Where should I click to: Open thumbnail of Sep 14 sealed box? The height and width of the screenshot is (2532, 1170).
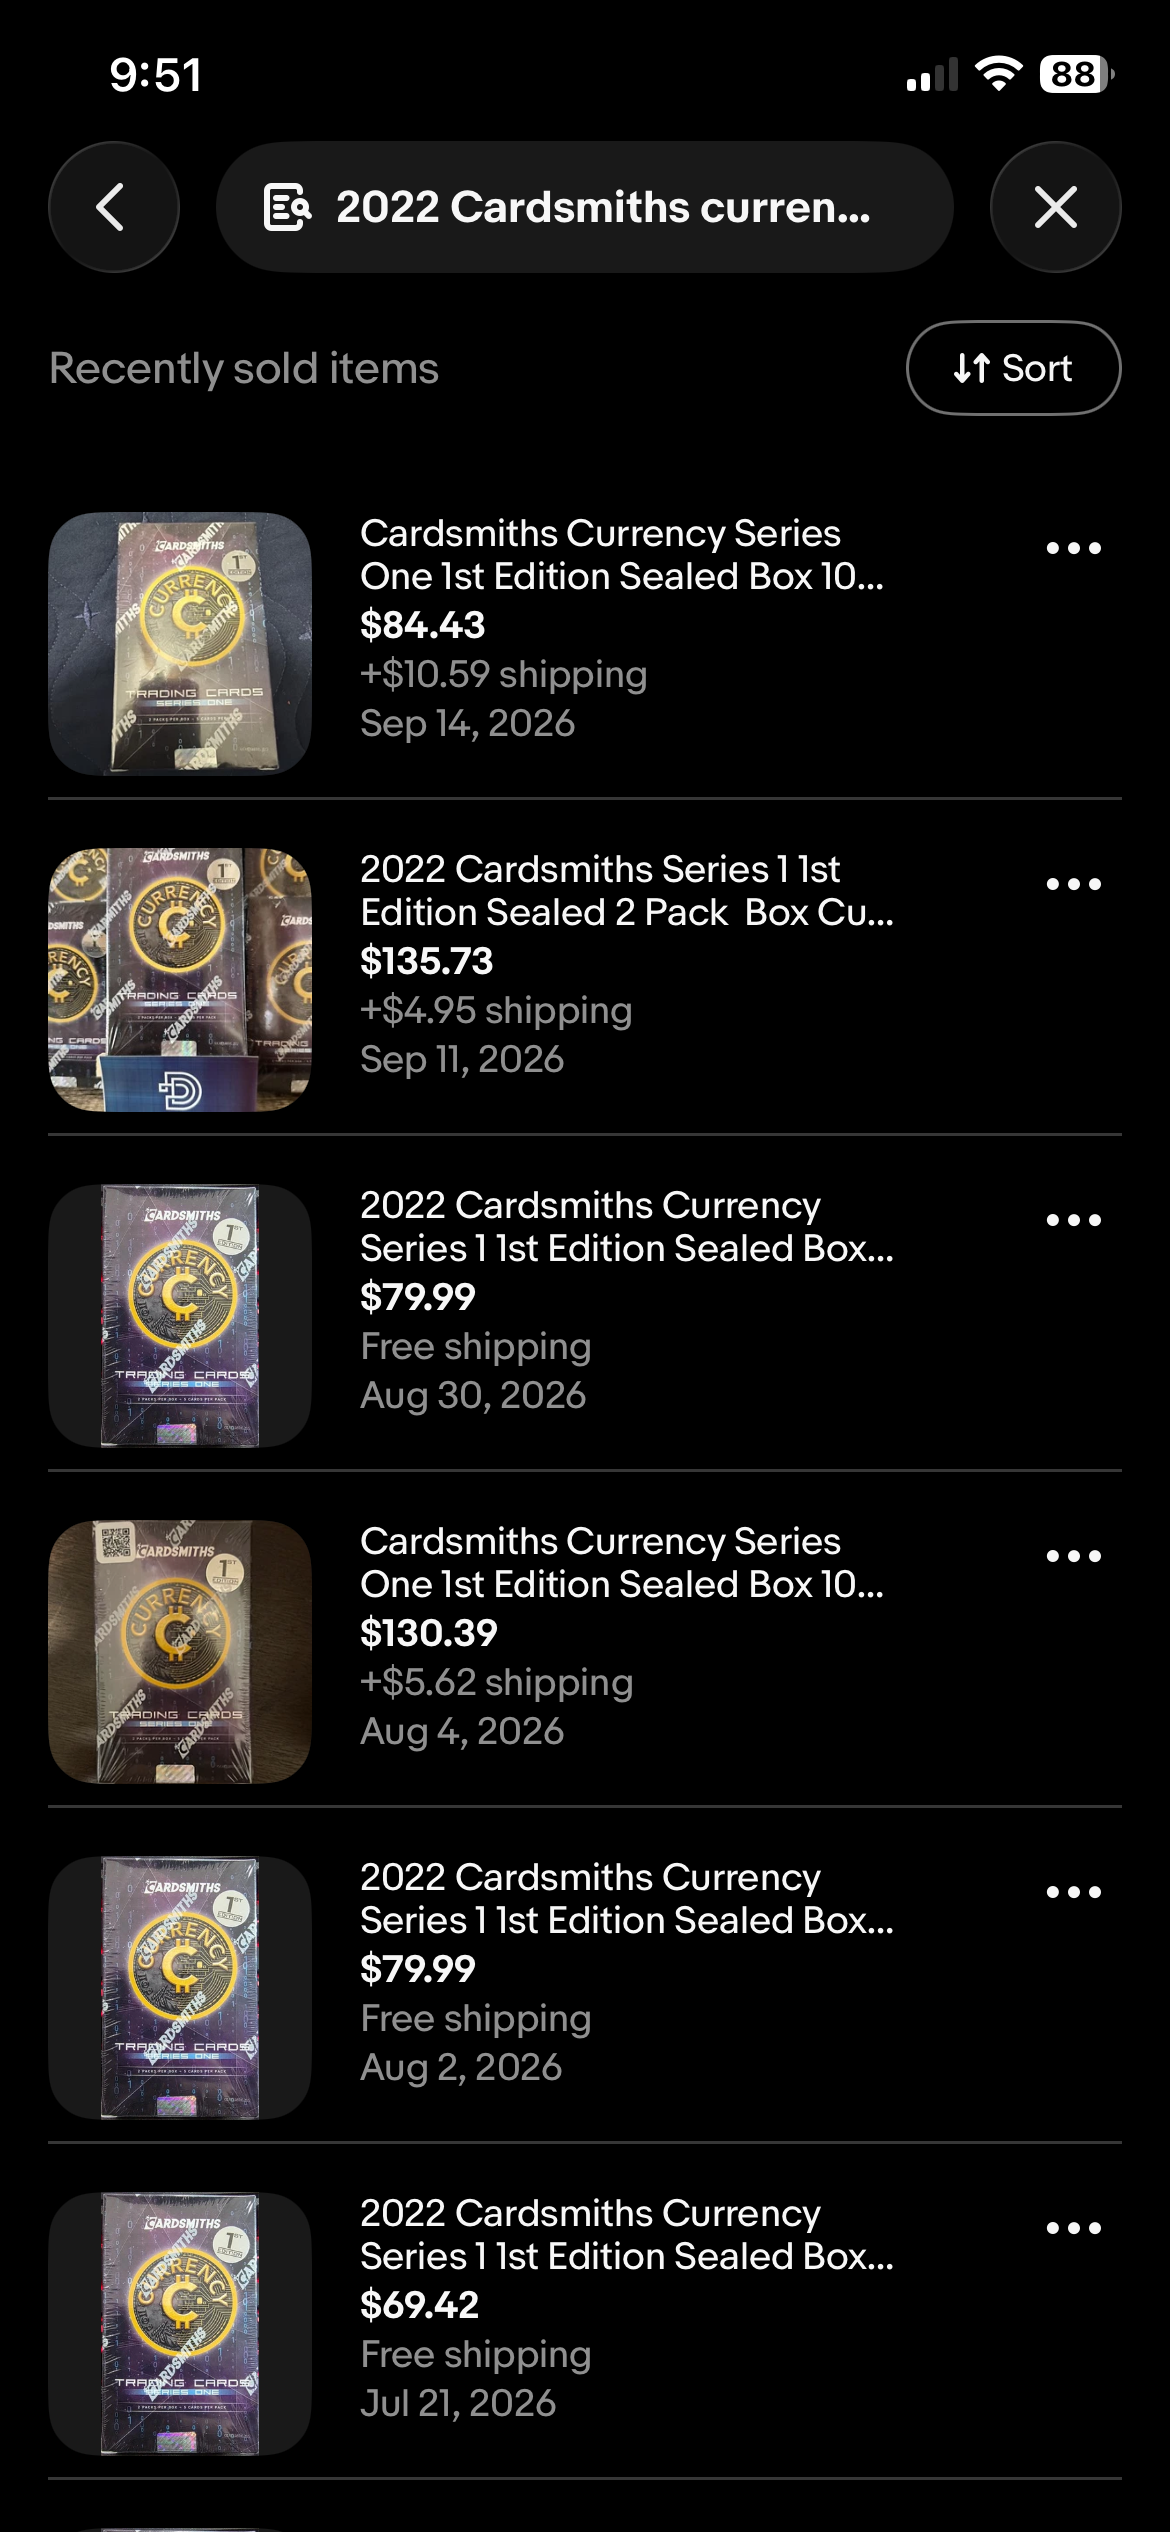180,644
